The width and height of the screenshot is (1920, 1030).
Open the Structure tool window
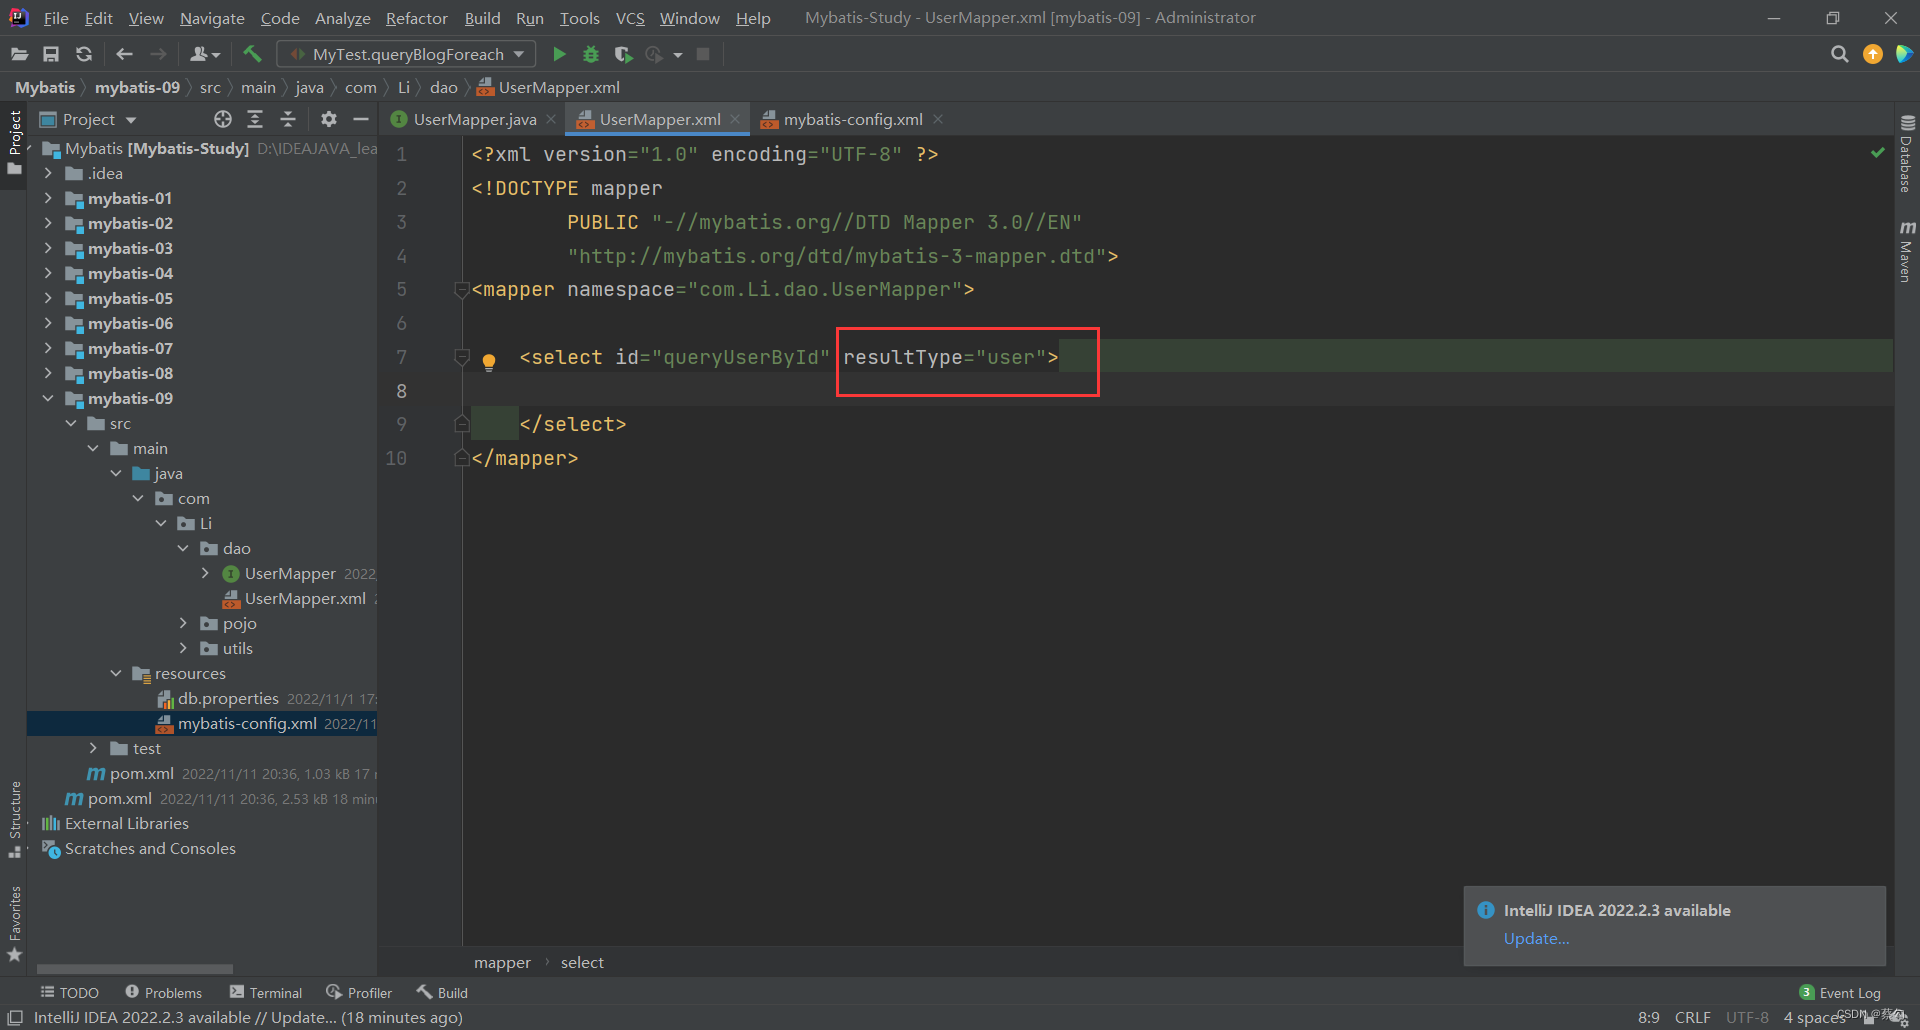15,819
